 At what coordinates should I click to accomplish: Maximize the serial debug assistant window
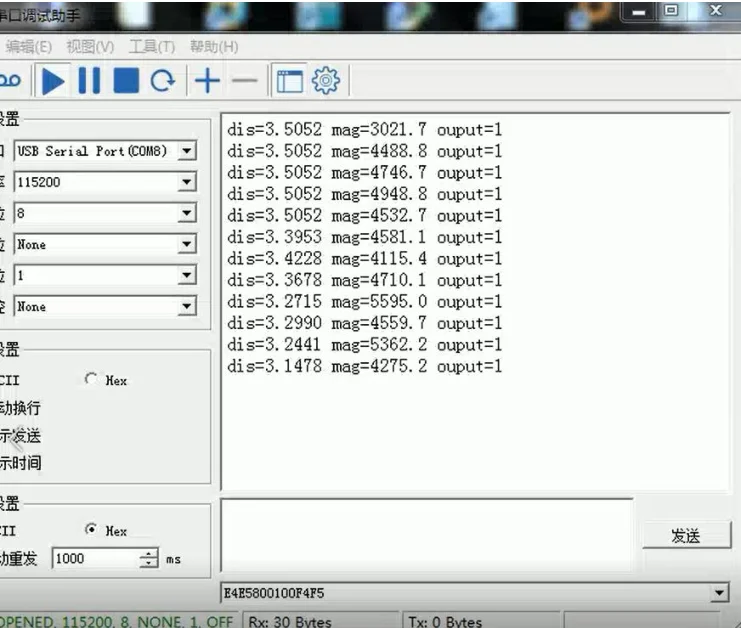pyautogui.click(x=671, y=10)
